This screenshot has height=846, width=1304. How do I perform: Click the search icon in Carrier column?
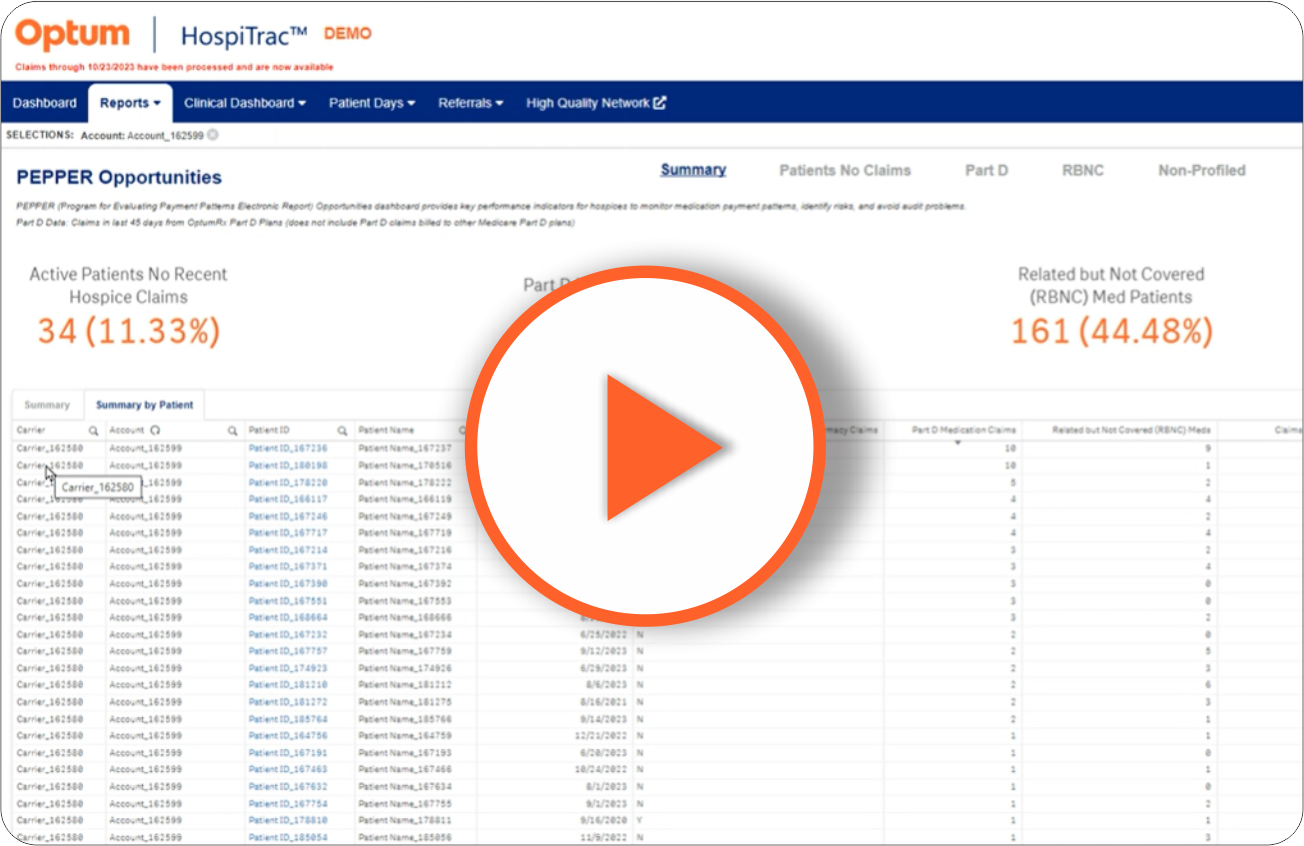(93, 431)
